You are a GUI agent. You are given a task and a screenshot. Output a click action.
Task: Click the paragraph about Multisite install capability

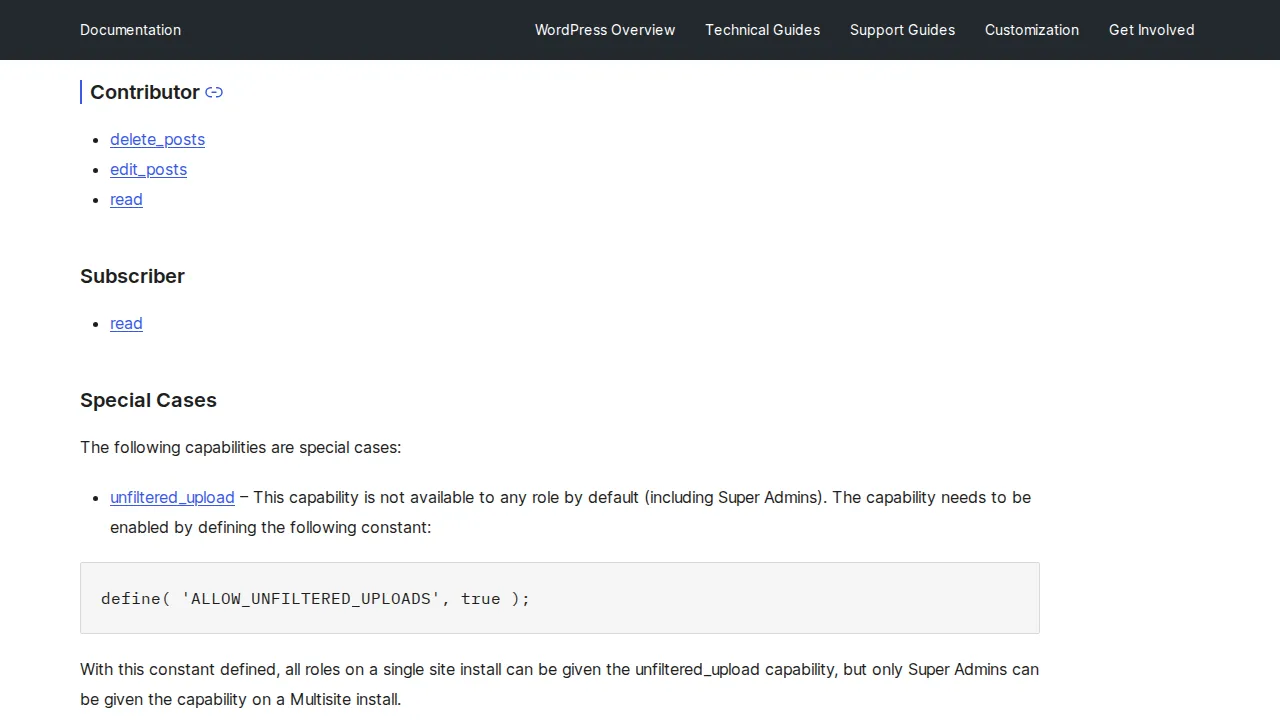pyautogui.click(x=559, y=684)
